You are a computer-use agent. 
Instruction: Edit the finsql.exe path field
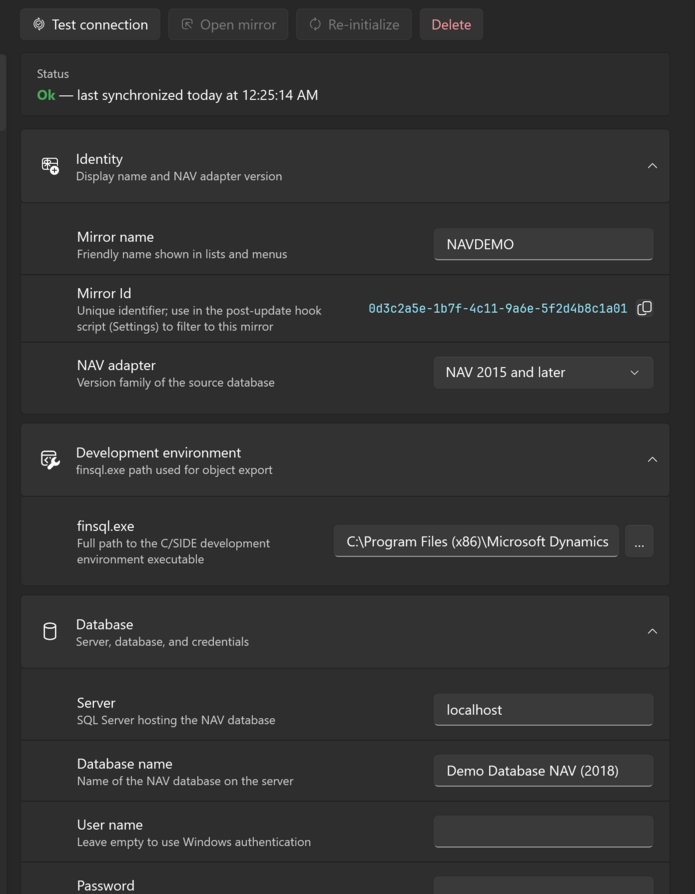(x=477, y=541)
